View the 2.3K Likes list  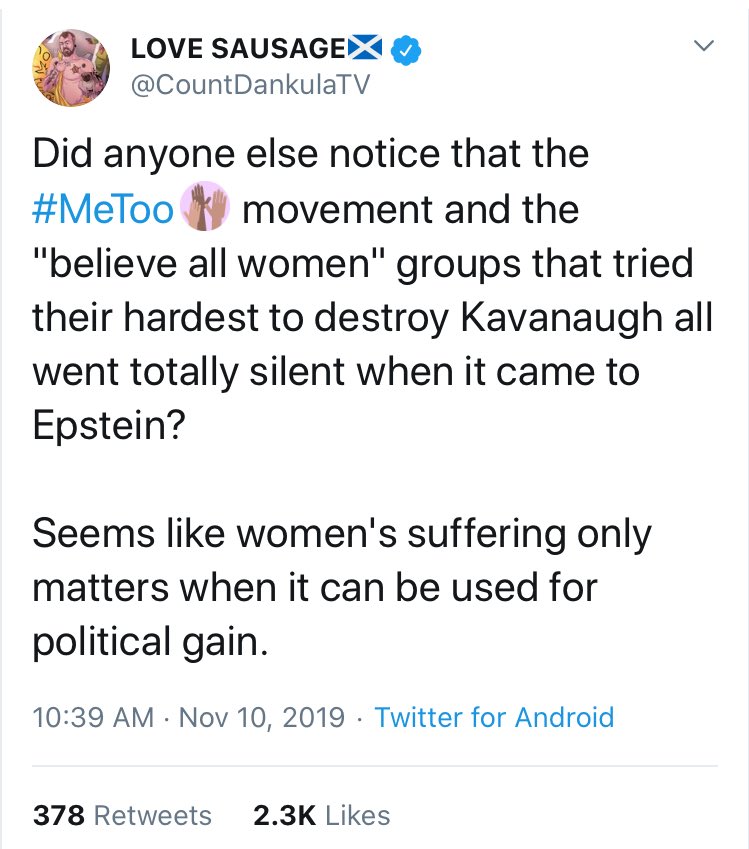tap(321, 815)
